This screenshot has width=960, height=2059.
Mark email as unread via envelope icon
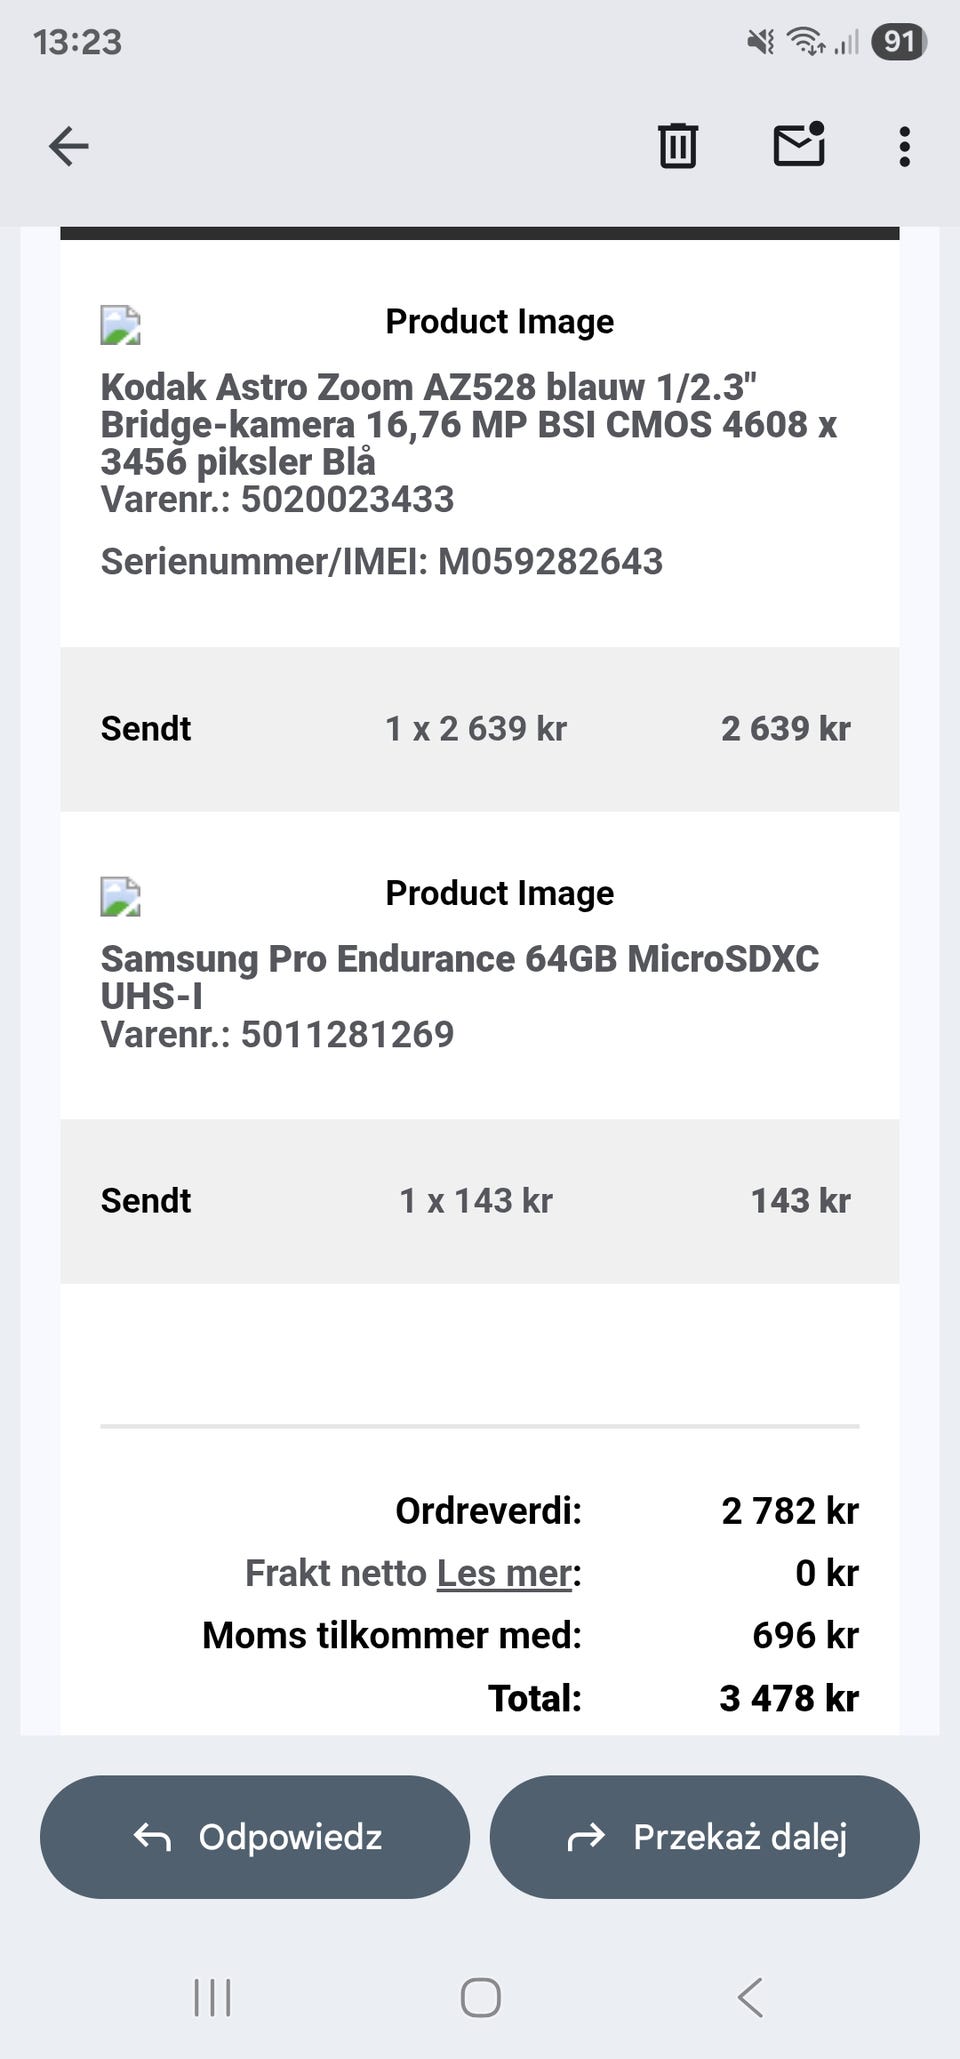pyautogui.click(x=799, y=144)
